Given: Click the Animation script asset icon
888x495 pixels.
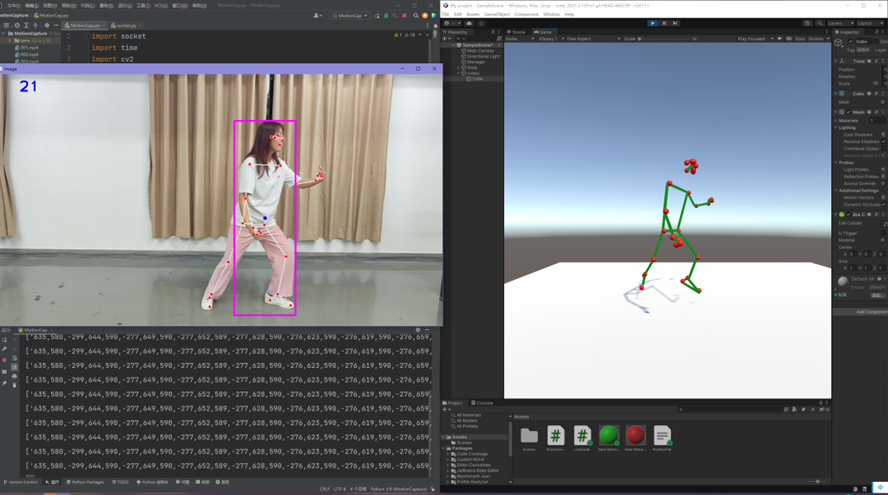Looking at the screenshot, I should coord(555,435).
